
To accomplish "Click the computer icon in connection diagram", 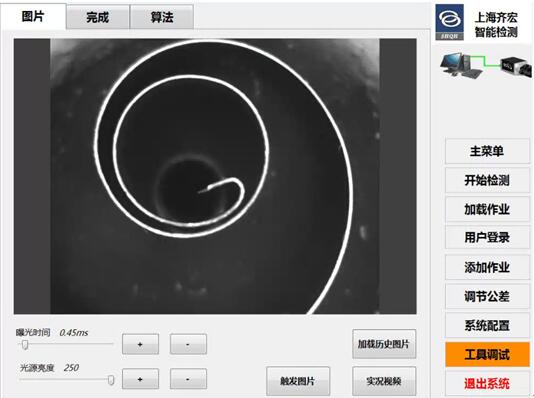I will (461, 66).
